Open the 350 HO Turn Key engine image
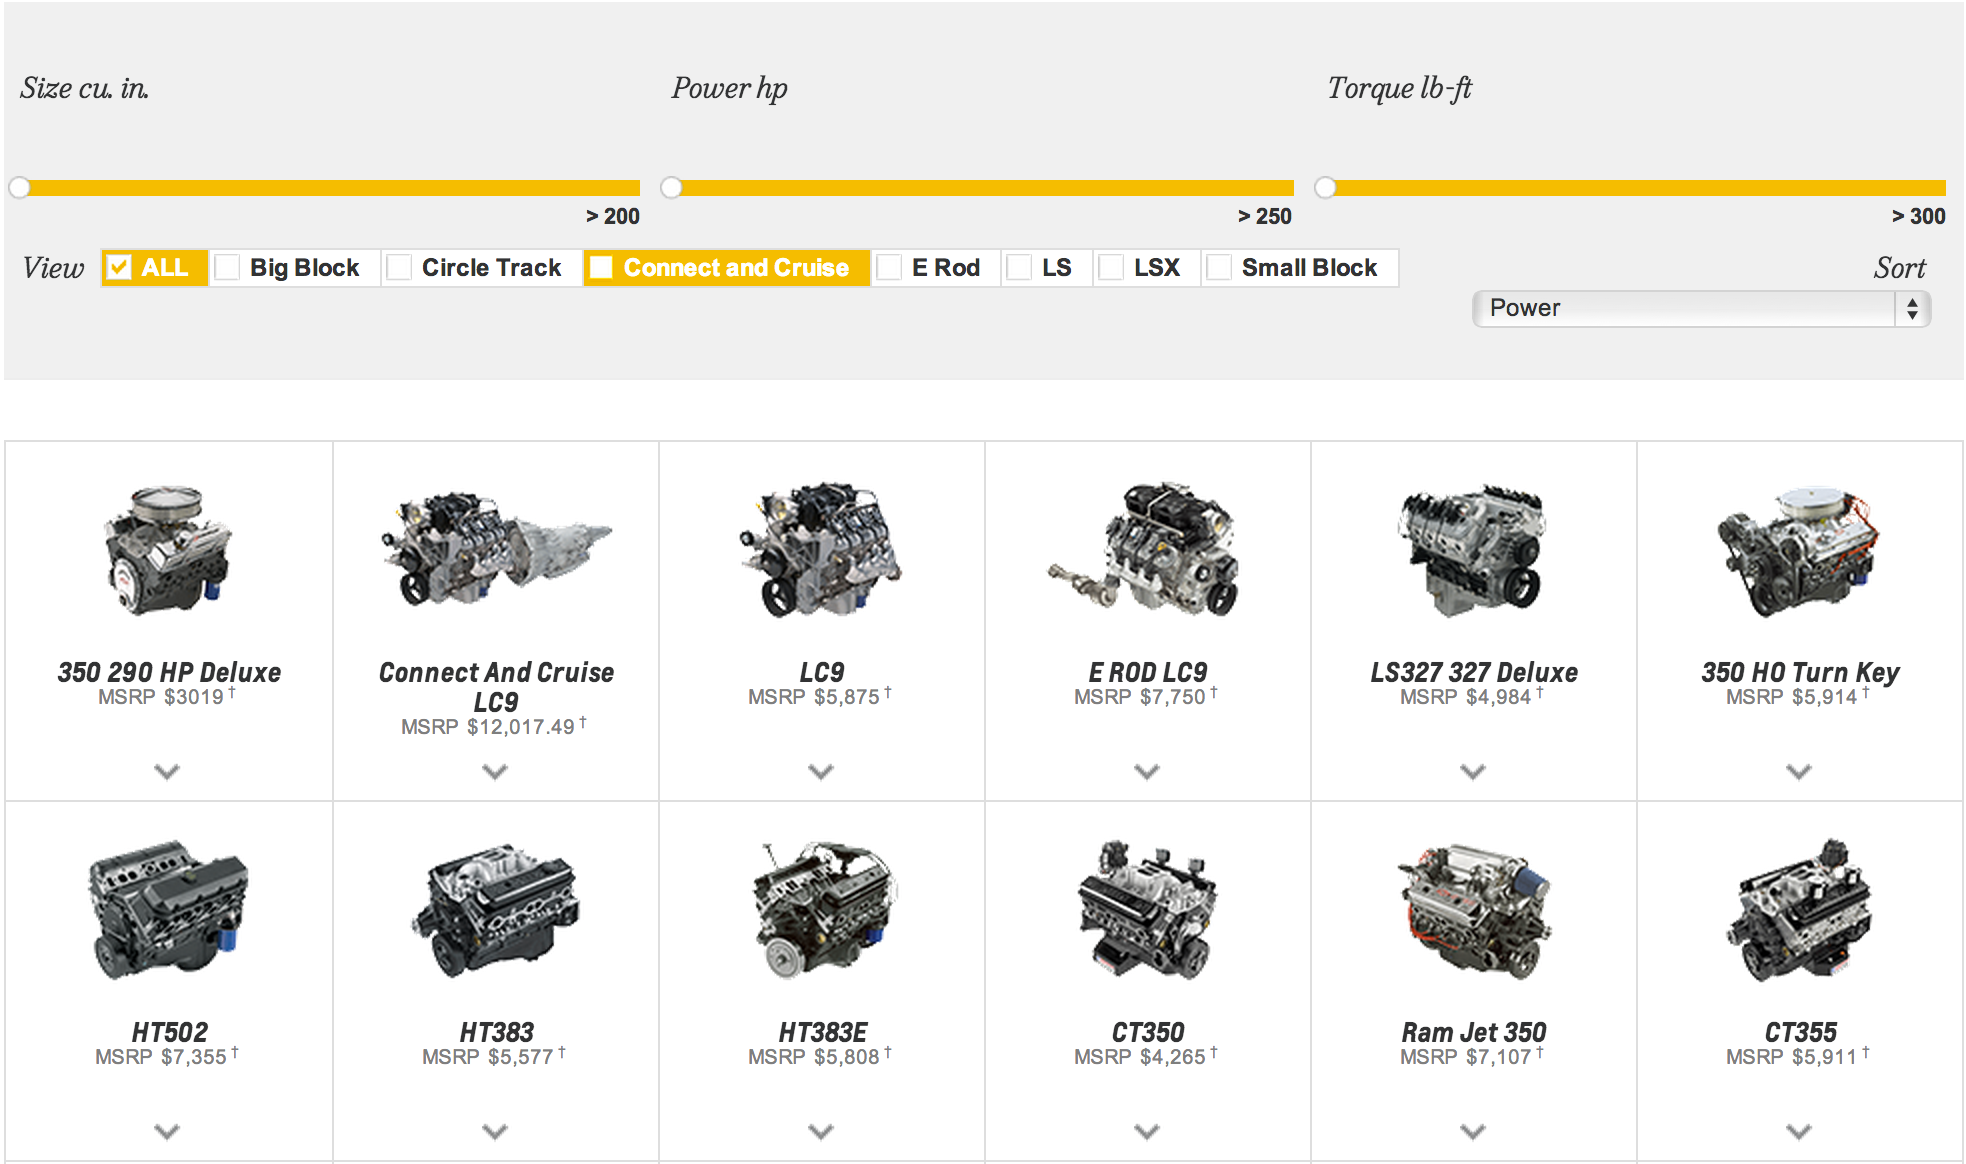This screenshot has width=1966, height=1164. [1799, 551]
